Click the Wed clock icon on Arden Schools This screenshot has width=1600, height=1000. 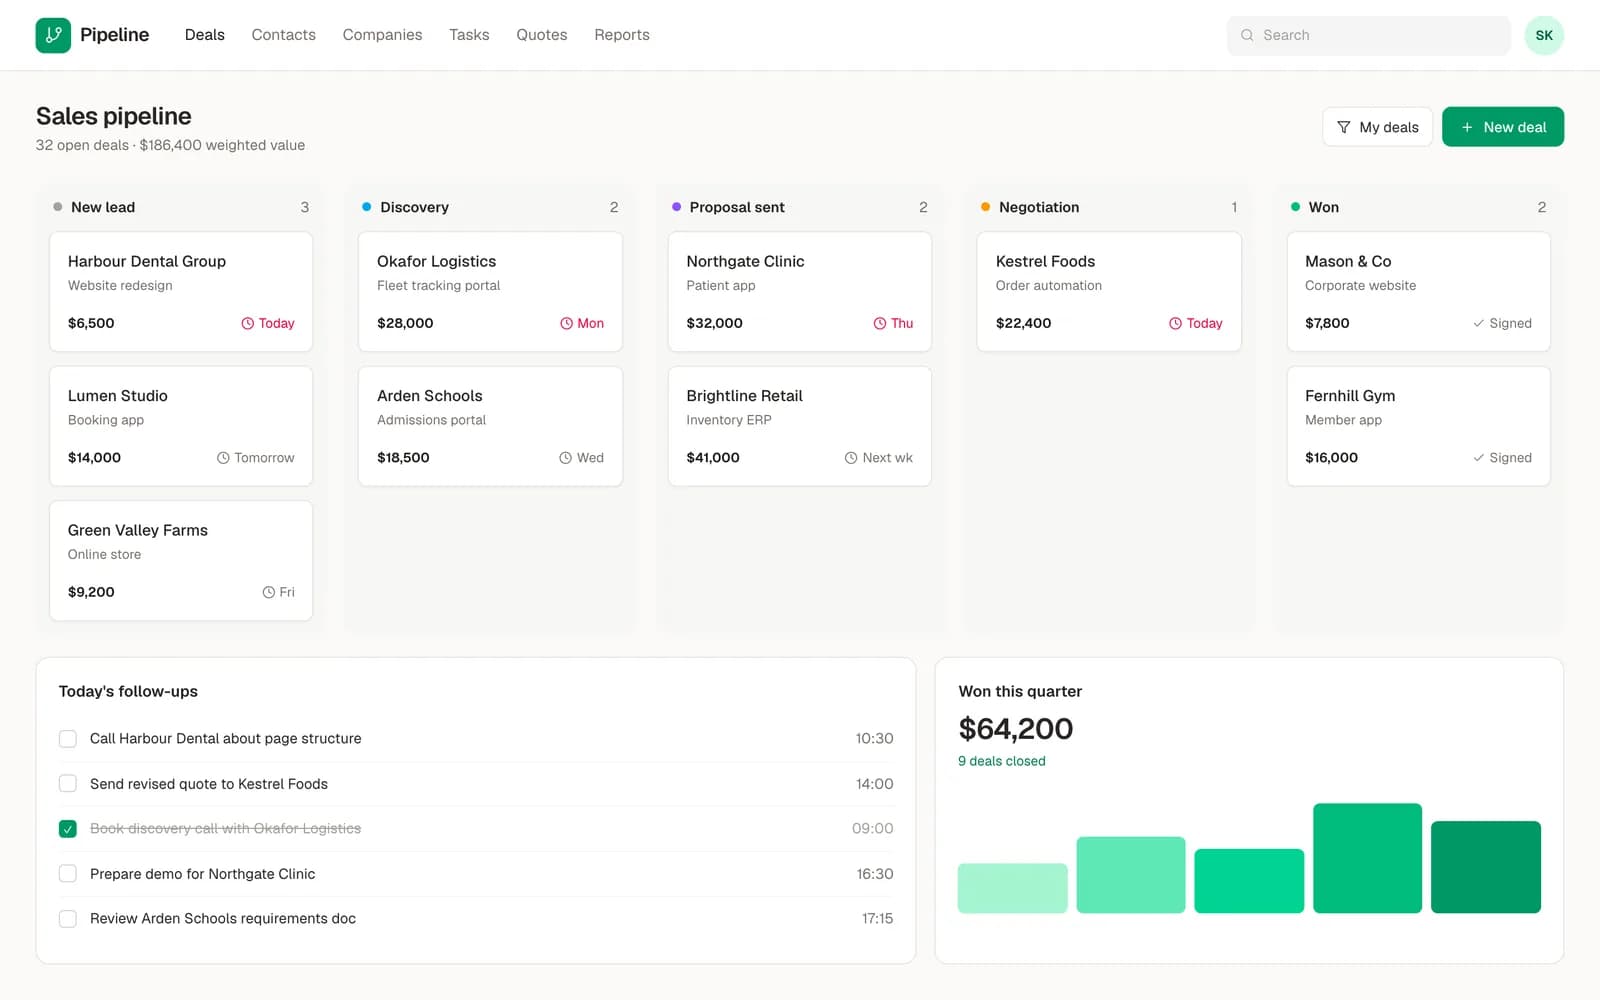[566, 458]
